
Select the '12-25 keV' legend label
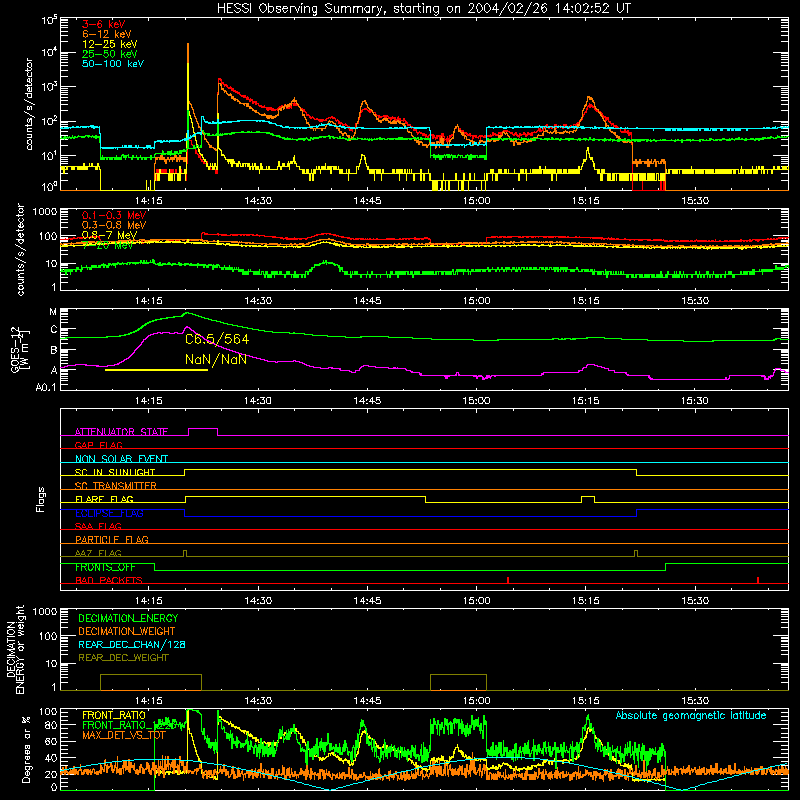[x=110, y=44]
